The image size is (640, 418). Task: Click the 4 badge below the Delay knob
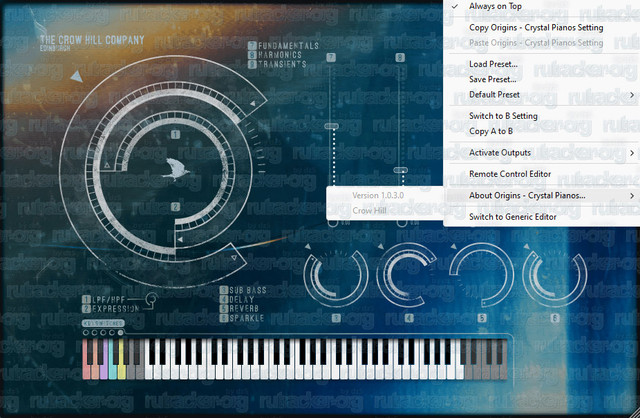click(x=409, y=318)
